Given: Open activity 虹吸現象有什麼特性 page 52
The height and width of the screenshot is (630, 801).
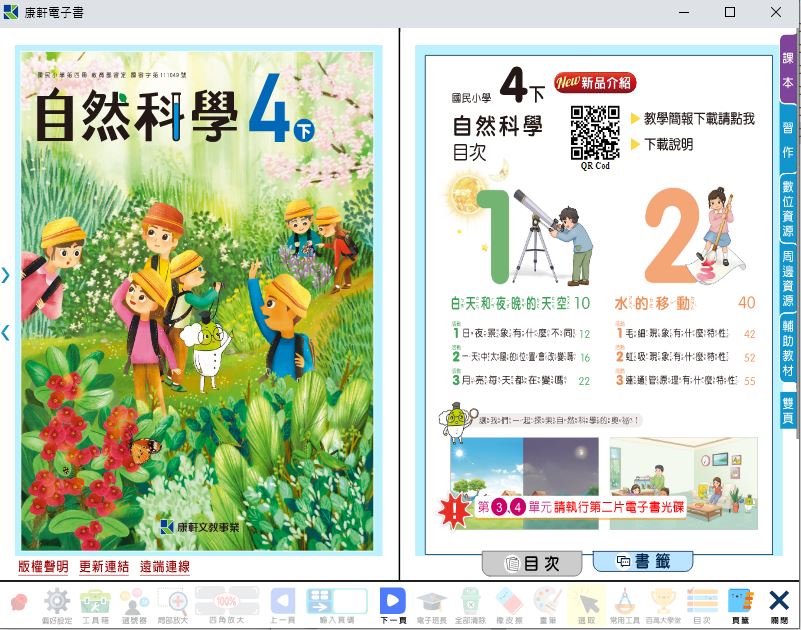Looking at the screenshot, I should point(685,357).
